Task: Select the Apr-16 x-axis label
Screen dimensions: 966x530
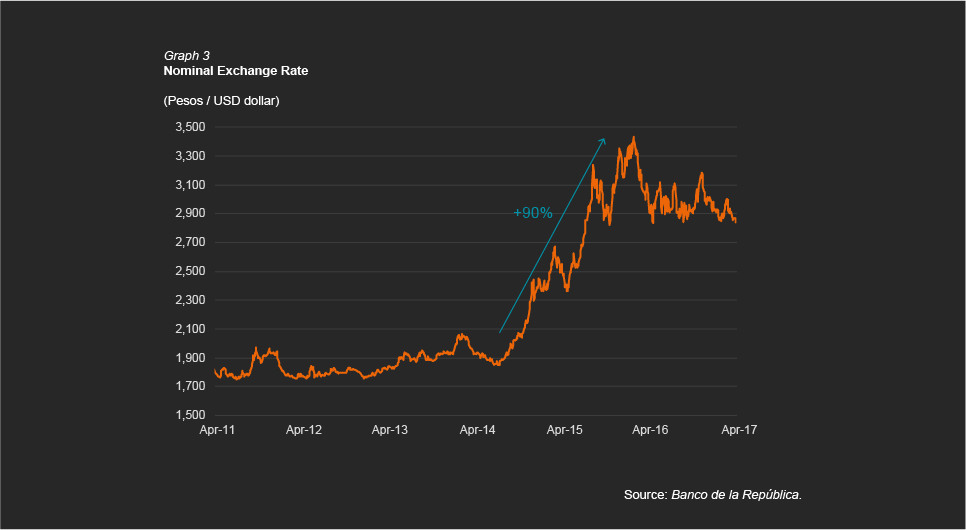Action: pyautogui.click(x=650, y=430)
